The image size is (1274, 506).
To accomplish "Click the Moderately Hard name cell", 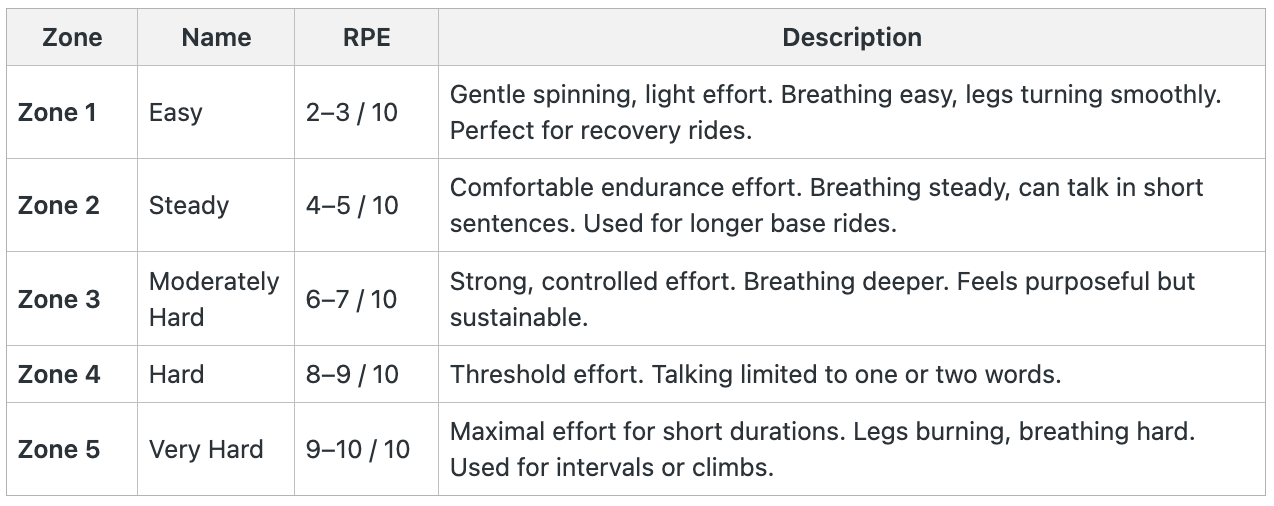I will click(x=213, y=299).
